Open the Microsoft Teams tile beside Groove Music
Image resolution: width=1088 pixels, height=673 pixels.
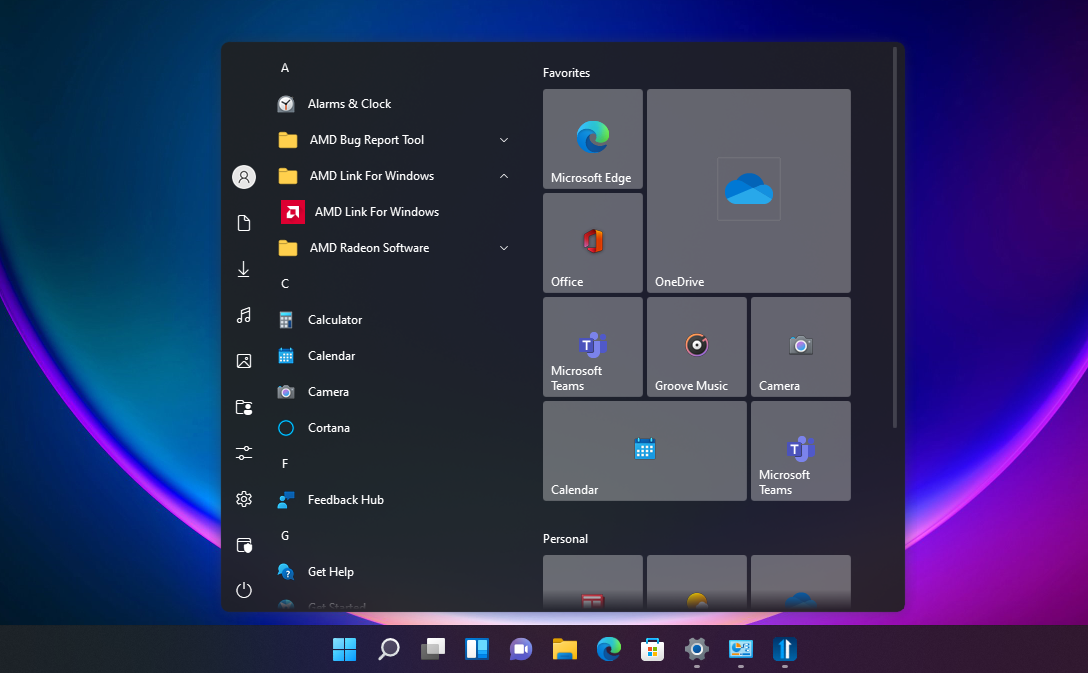click(x=593, y=347)
